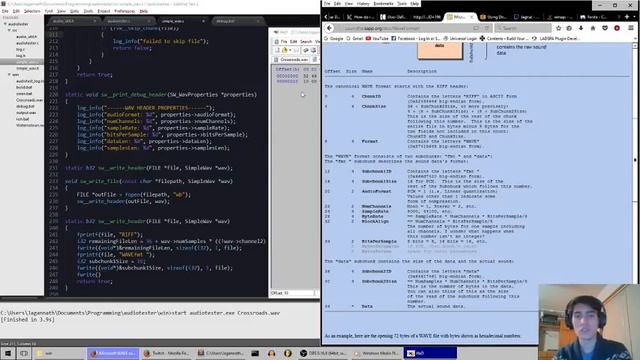Open the Tools menu in Sublime Text
This screenshot has width=640, height=360.
pyautogui.click(x=88, y=11)
